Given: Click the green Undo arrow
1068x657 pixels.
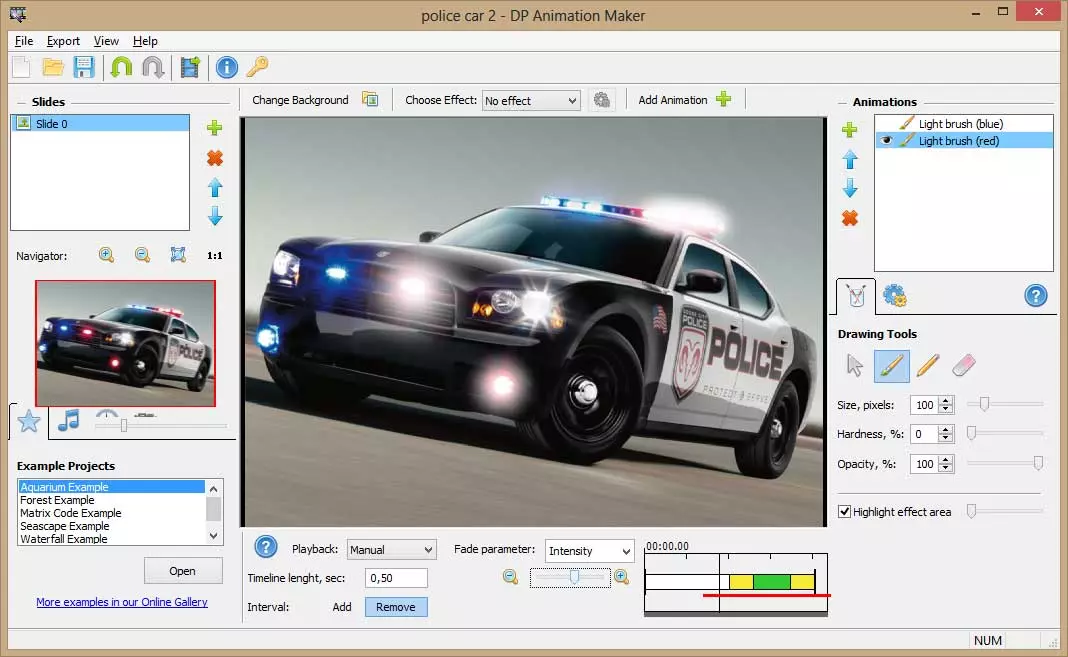Looking at the screenshot, I should point(121,67).
